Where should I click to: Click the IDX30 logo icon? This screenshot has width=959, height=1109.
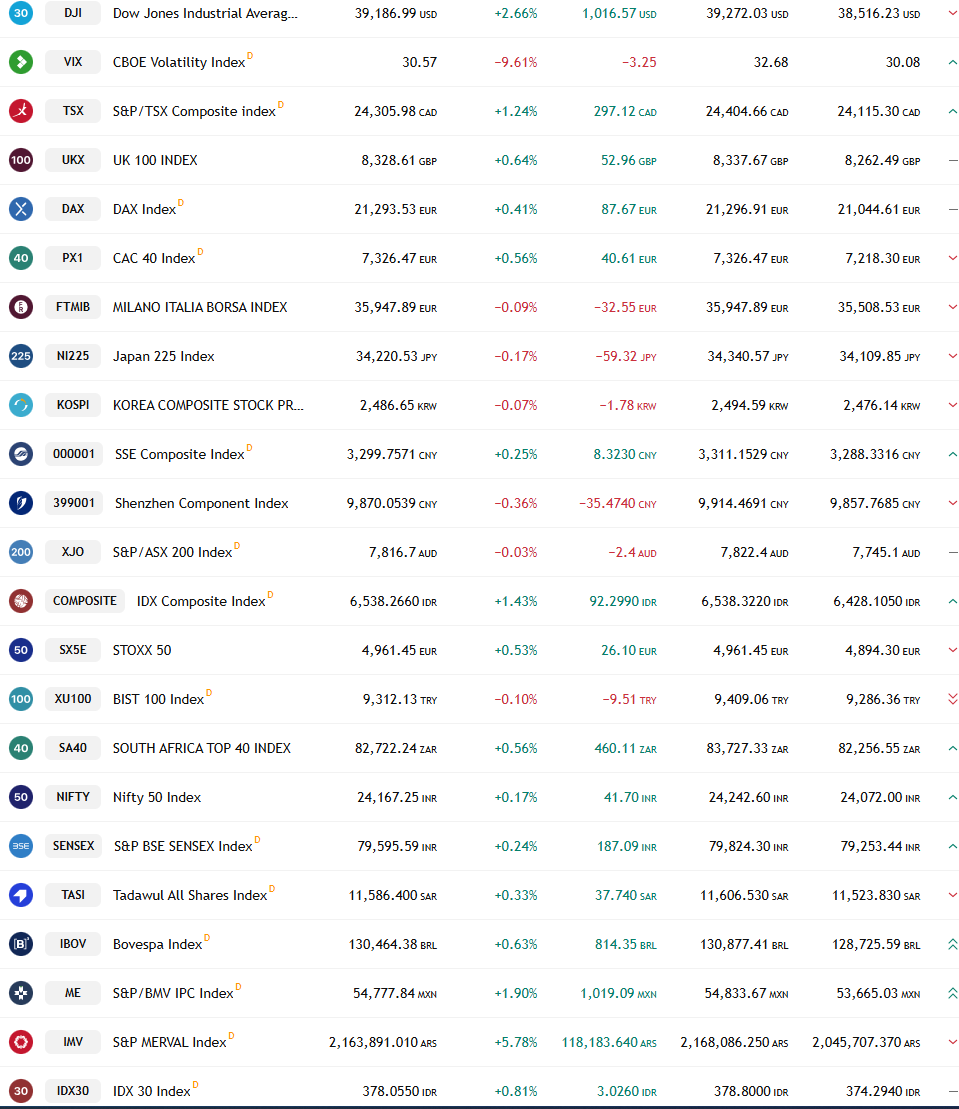point(21,1091)
